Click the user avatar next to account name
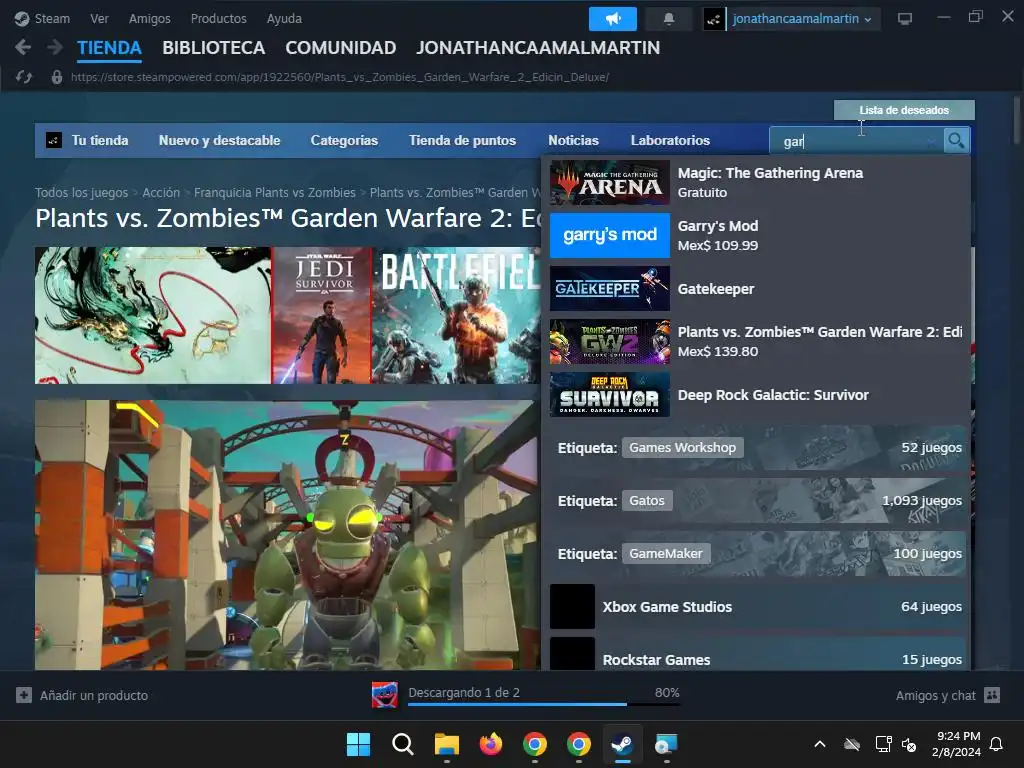The width and height of the screenshot is (1024, 768). [714, 19]
